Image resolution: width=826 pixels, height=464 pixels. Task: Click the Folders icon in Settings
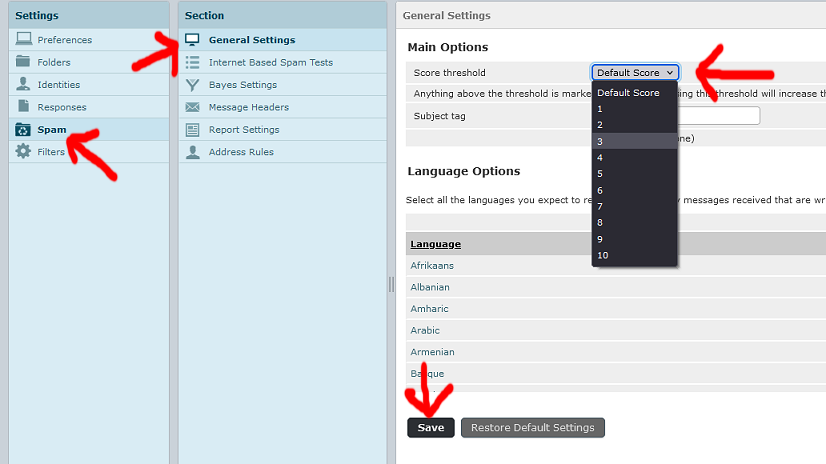pyautogui.click(x=23, y=62)
